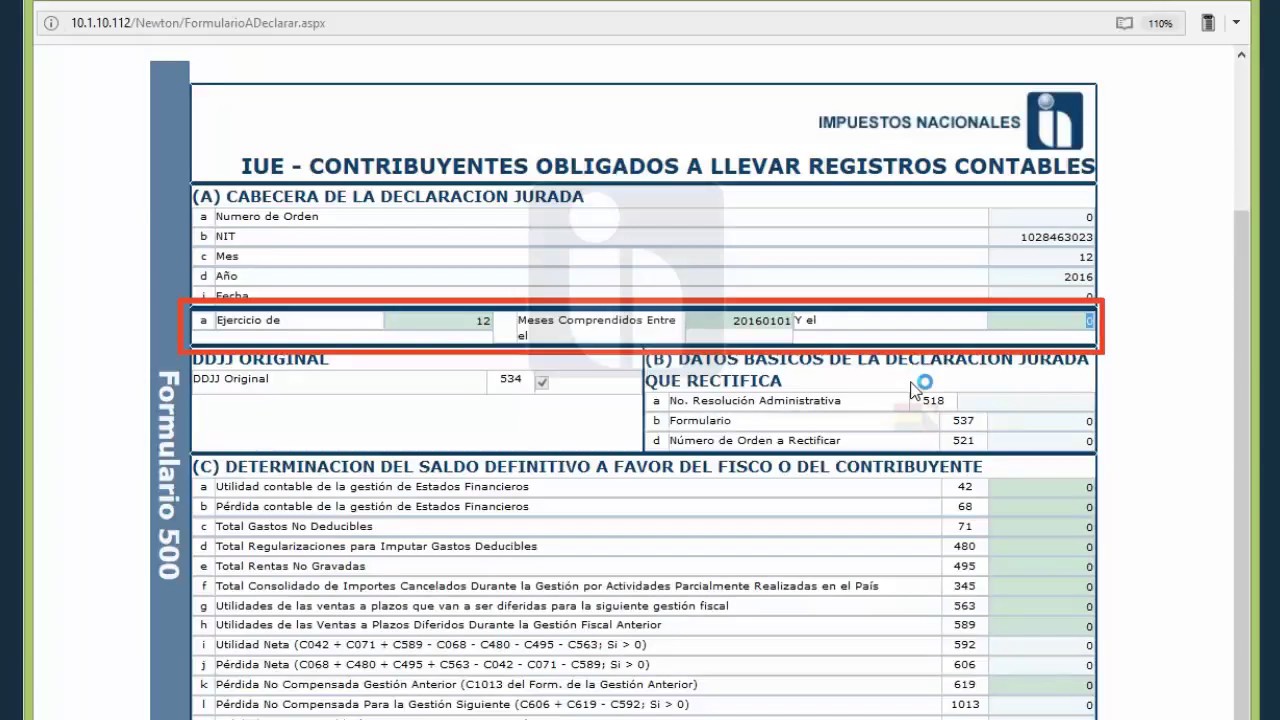Click the 'IUE - CONTRIBUYENTES OBLIGADOS' form title
Screen dimensions: 1280x720
[x=668, y=166]
